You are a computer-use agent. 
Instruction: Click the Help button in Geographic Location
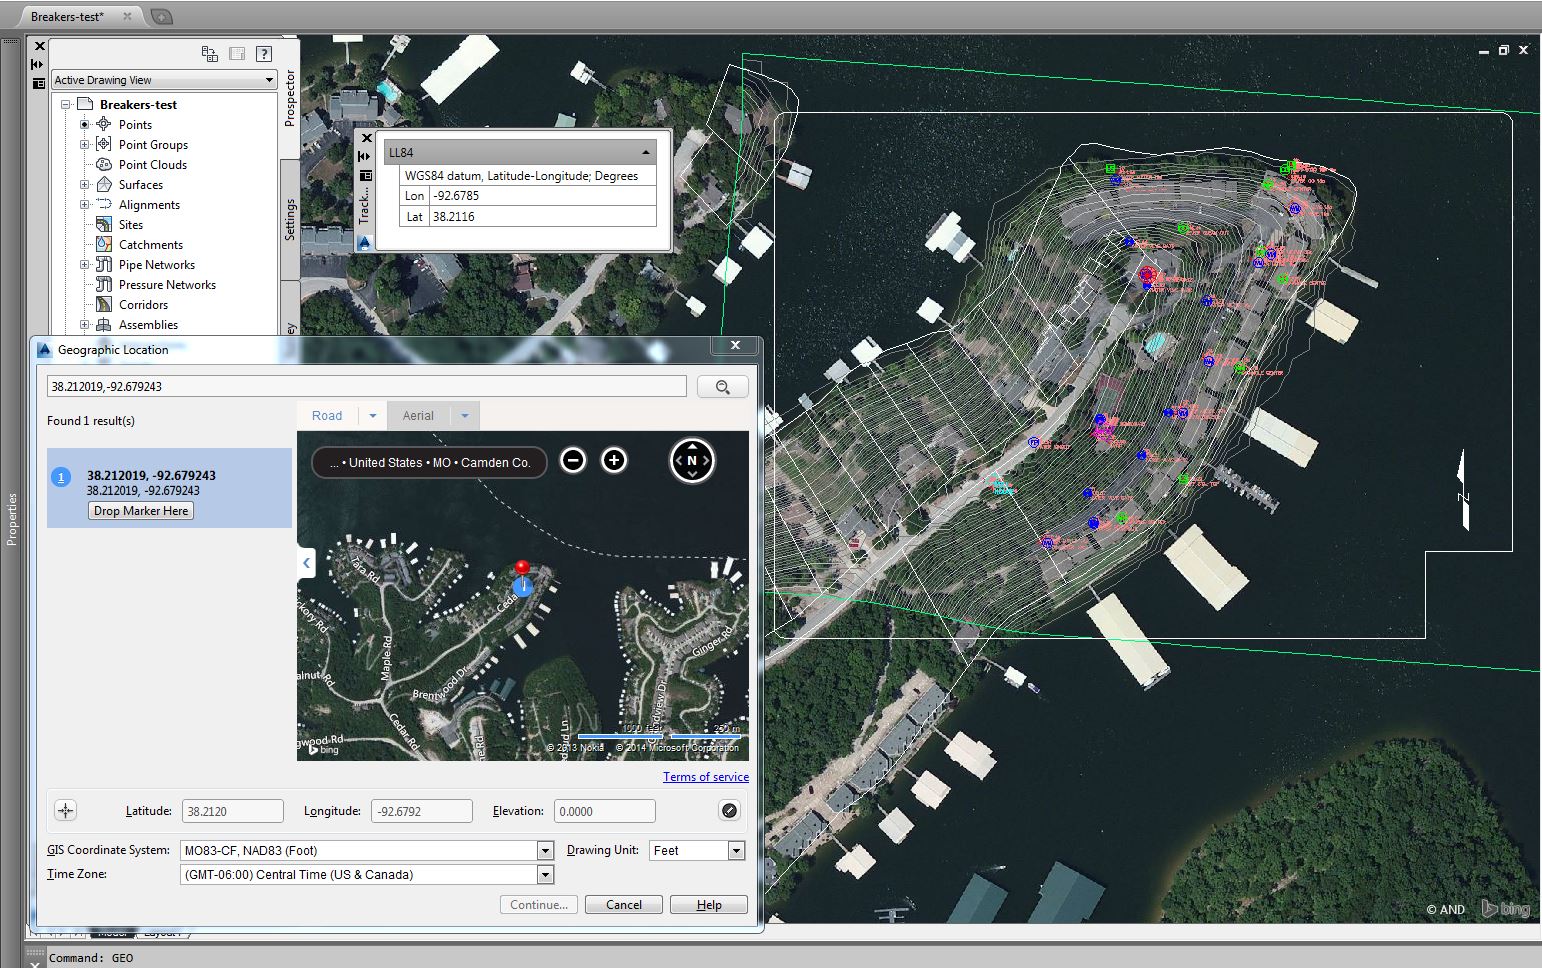point(709,904)
